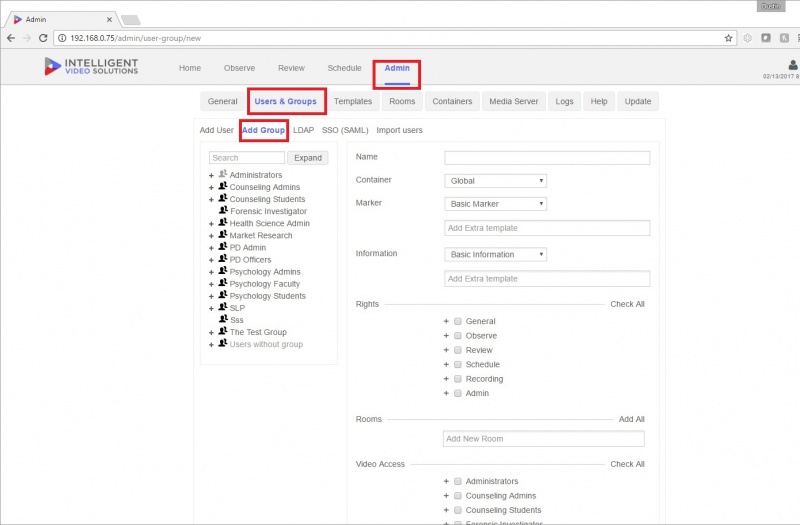Click the Add New Room field

tap(543, 439)
